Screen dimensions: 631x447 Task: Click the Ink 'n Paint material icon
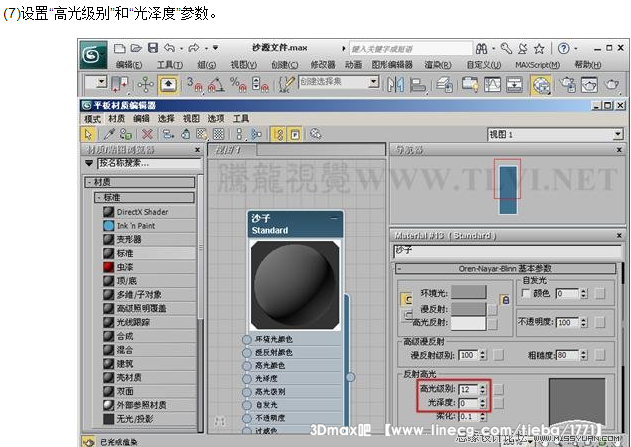tap(109, 226)
